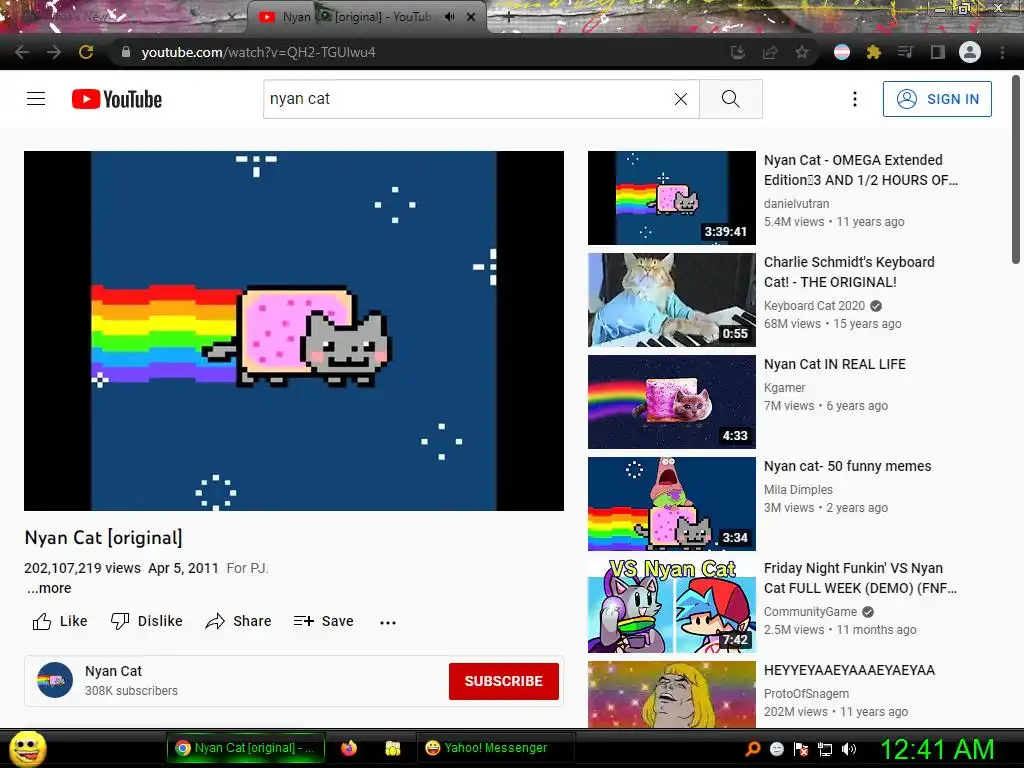Clear the search box with the X
1024x768 pixels.
(680, 99)
